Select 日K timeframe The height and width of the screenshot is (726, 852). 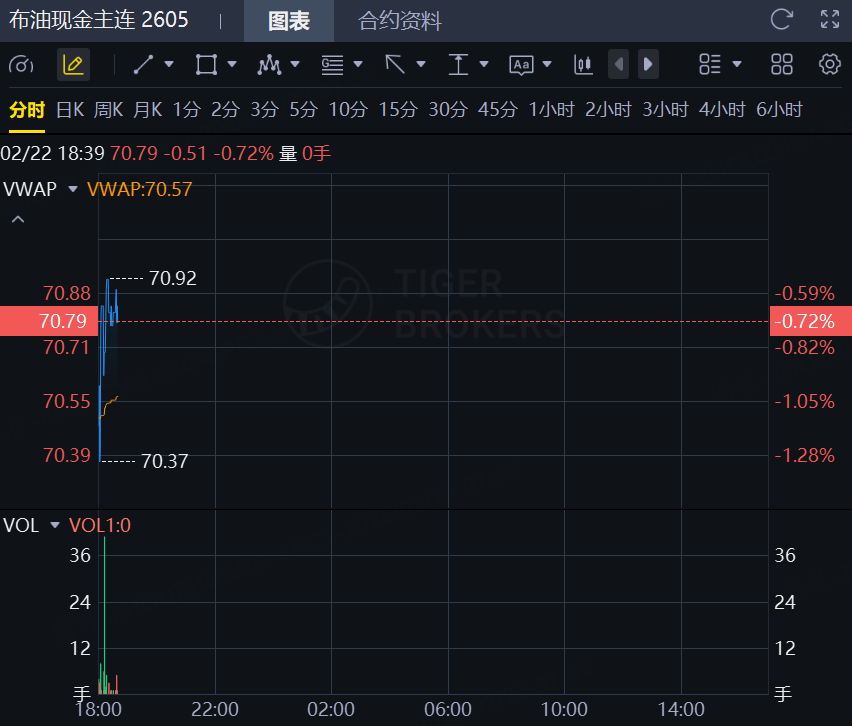[70, 110]
